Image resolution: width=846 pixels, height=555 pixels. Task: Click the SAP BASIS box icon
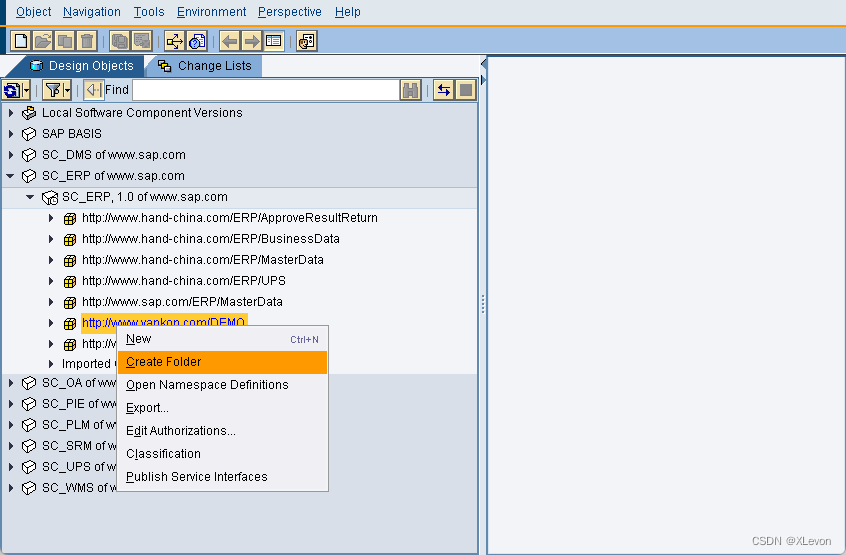pos(29,134)
